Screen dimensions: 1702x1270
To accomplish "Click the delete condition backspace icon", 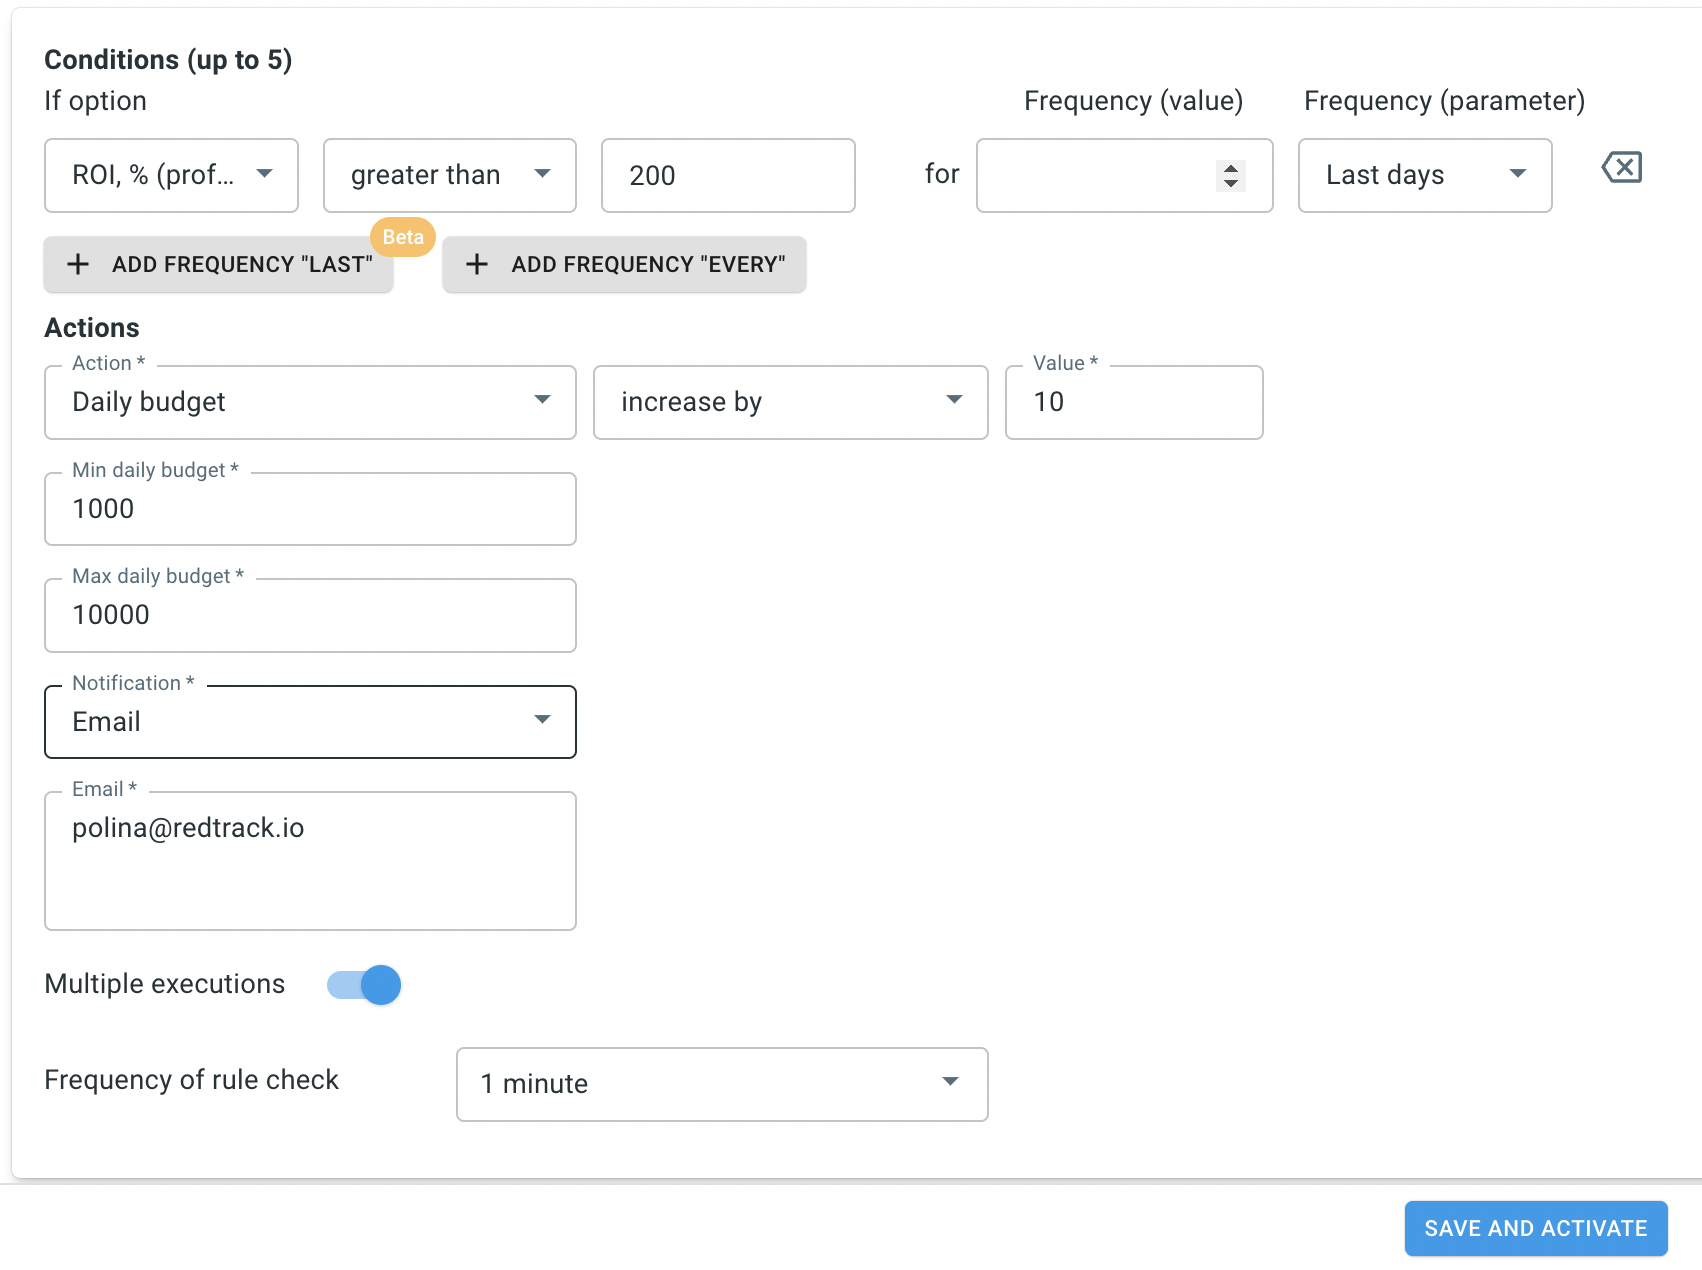I will click(x=1621, y=167).
